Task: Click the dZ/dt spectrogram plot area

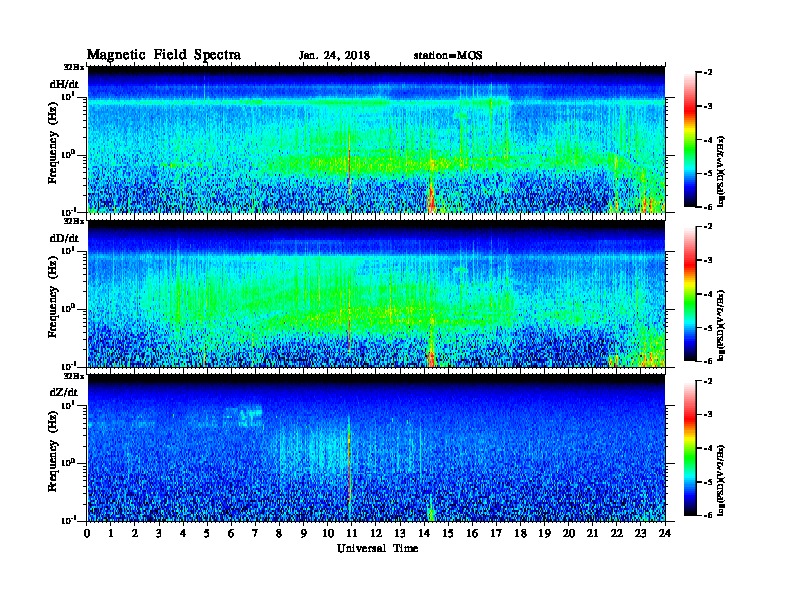Action: tap(376, 448)
